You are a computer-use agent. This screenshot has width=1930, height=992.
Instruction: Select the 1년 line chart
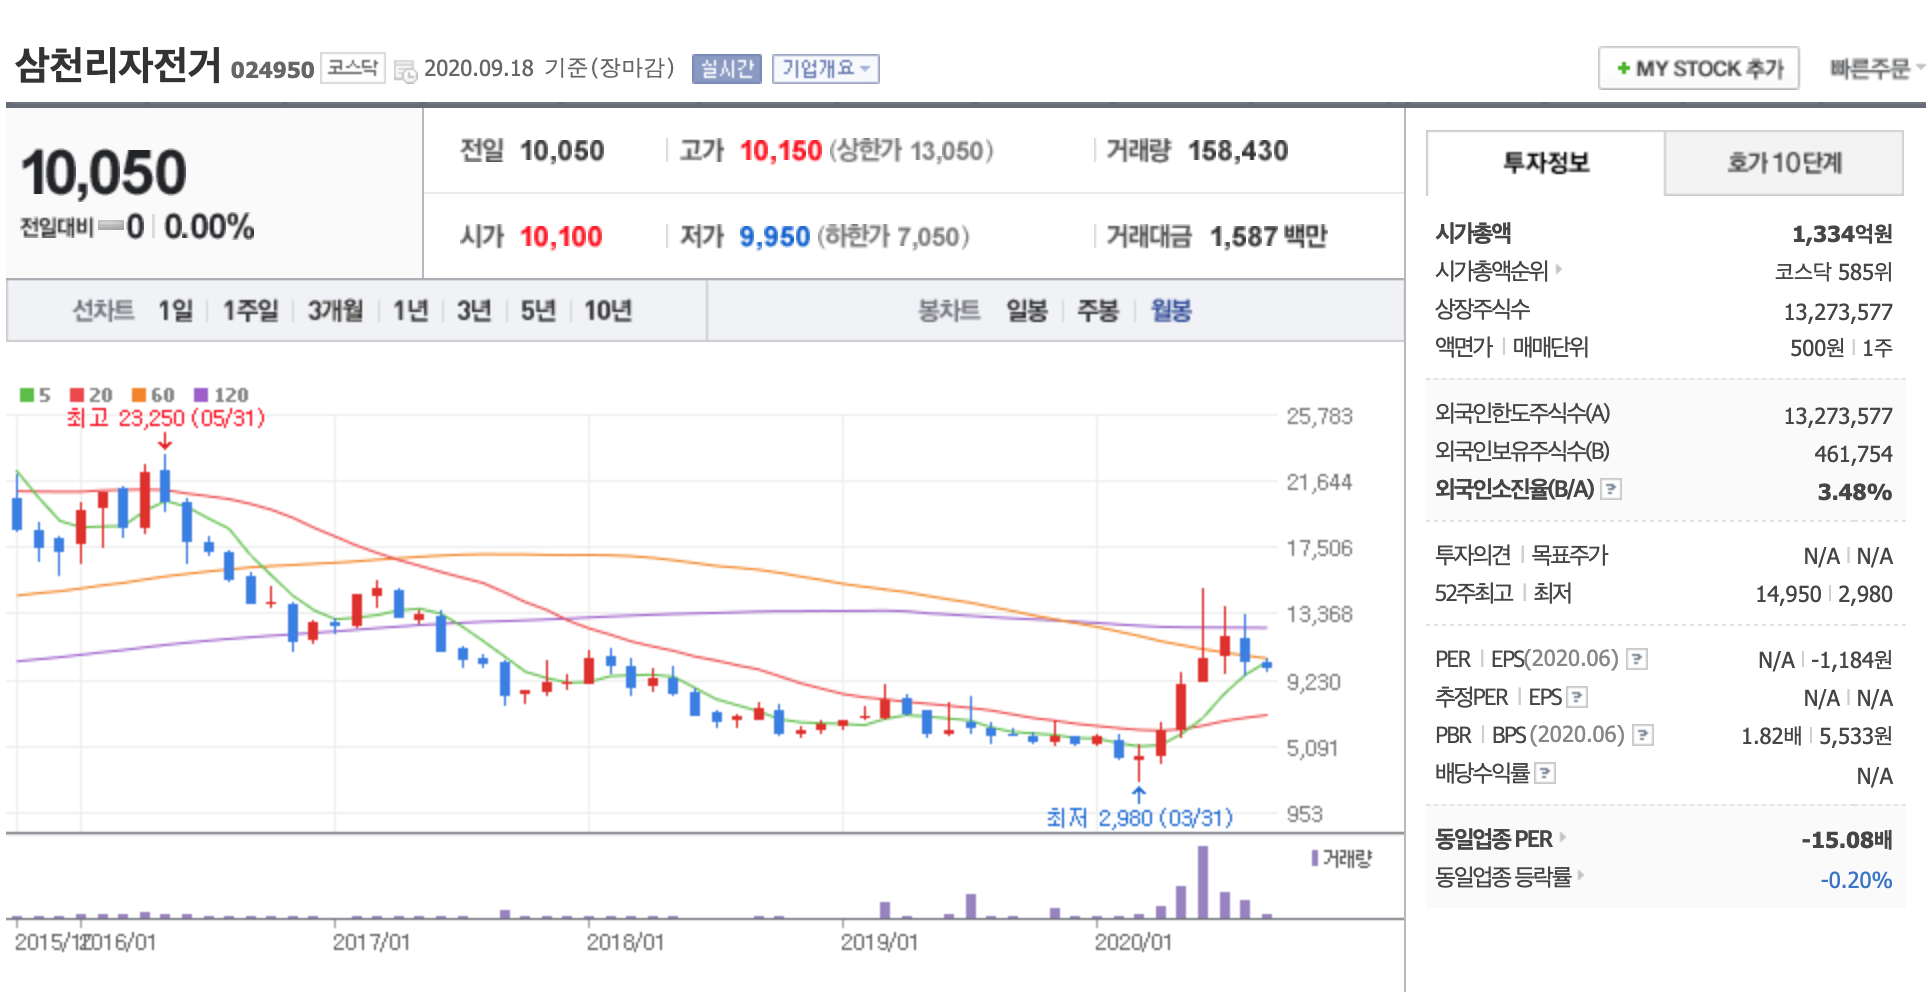pyautogui.click(x=410, y=310)
